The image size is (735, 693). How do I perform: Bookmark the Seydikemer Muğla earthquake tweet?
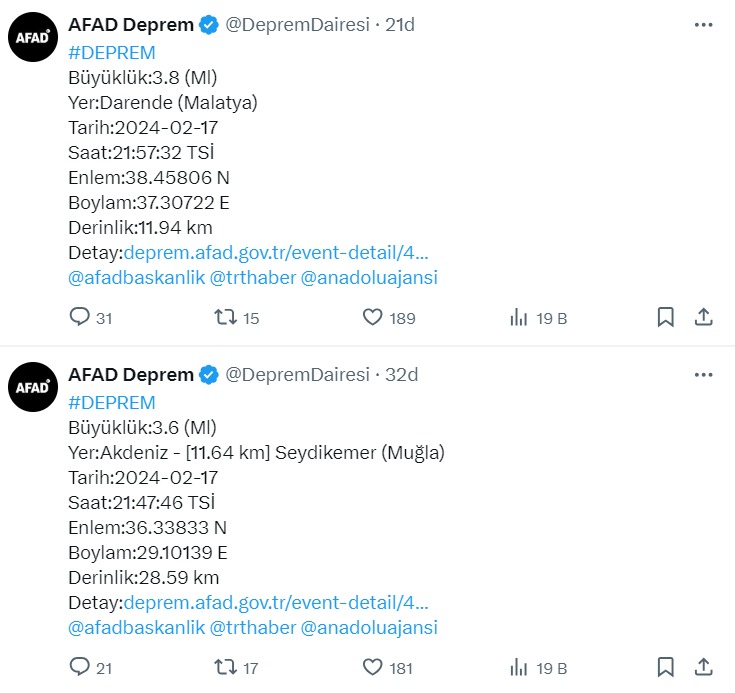666,667
